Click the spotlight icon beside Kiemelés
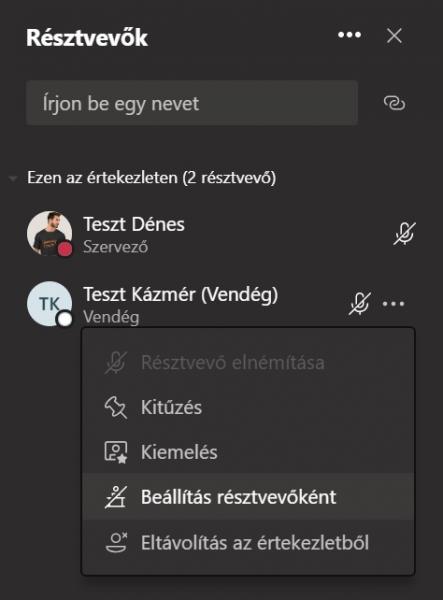443x600 pixels. (x=116, y=452)
